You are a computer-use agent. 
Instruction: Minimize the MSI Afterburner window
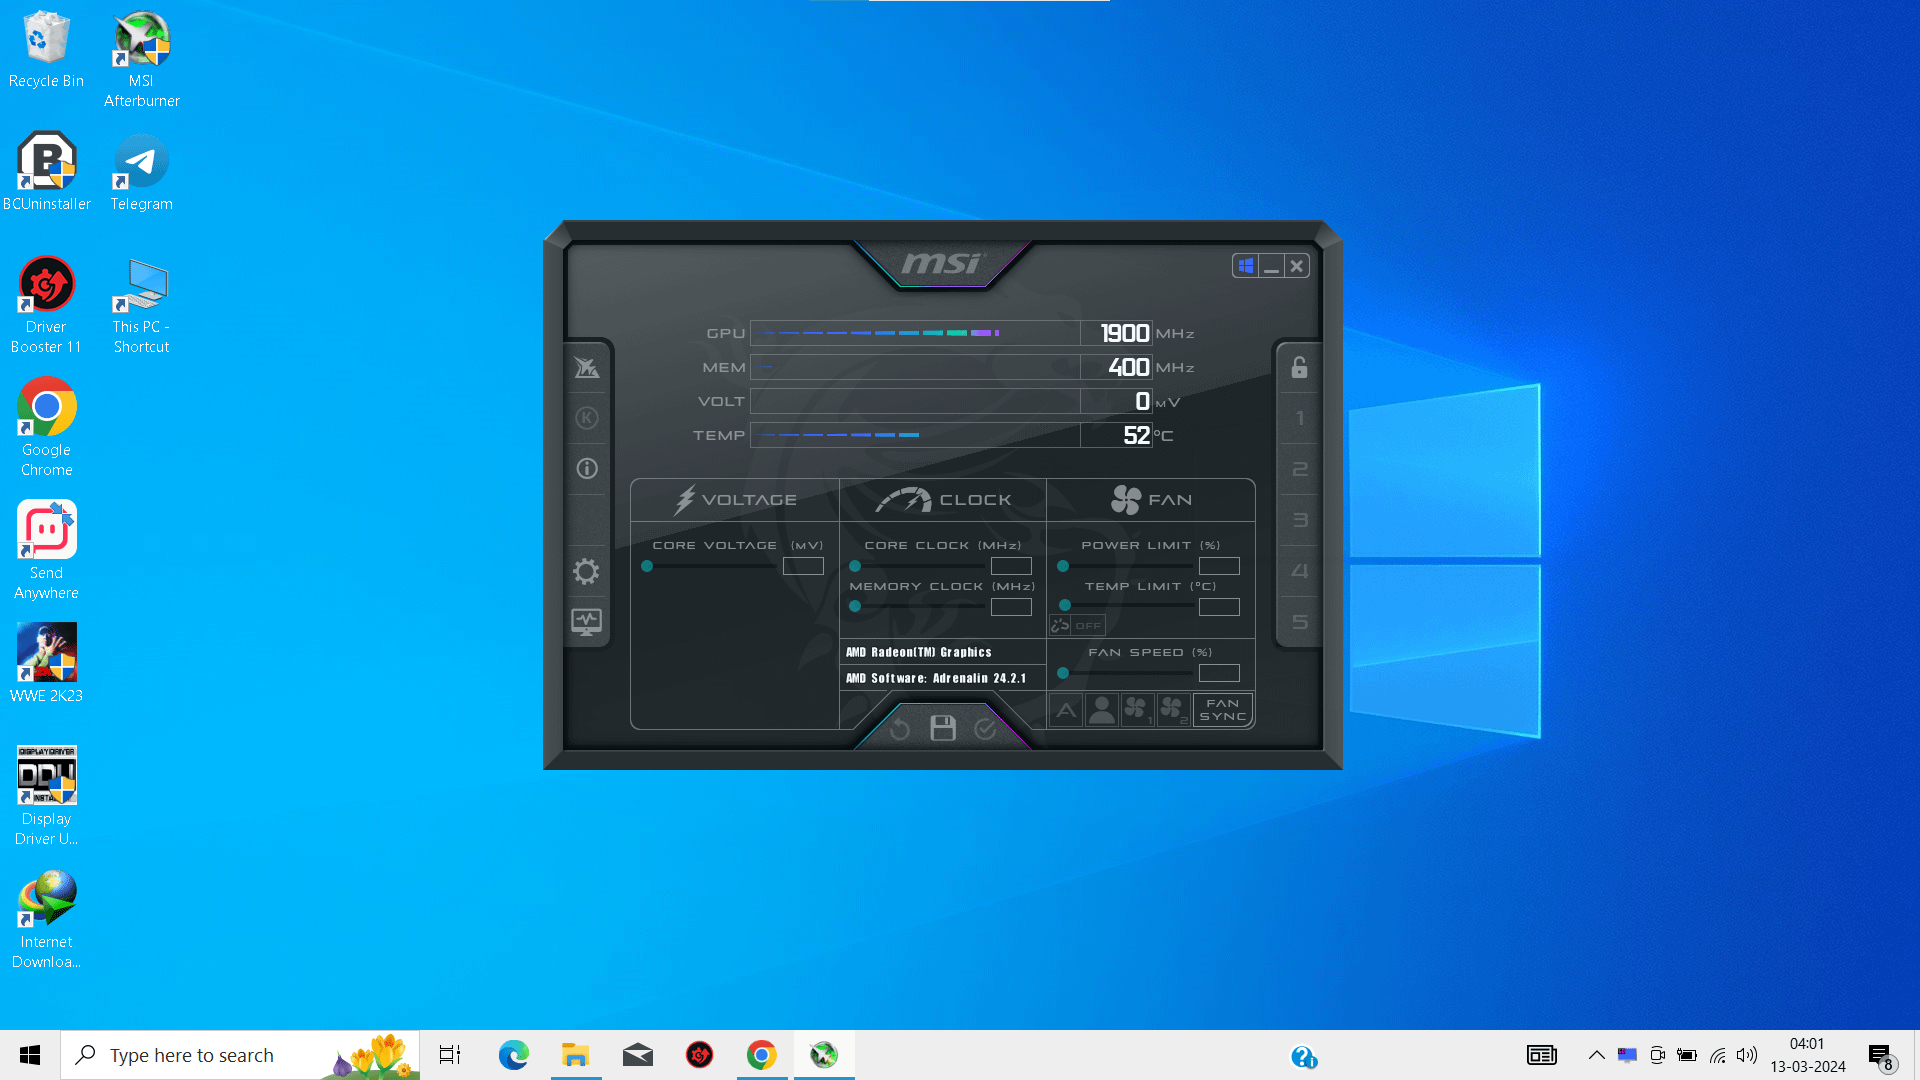click(x=1271, y=266)
